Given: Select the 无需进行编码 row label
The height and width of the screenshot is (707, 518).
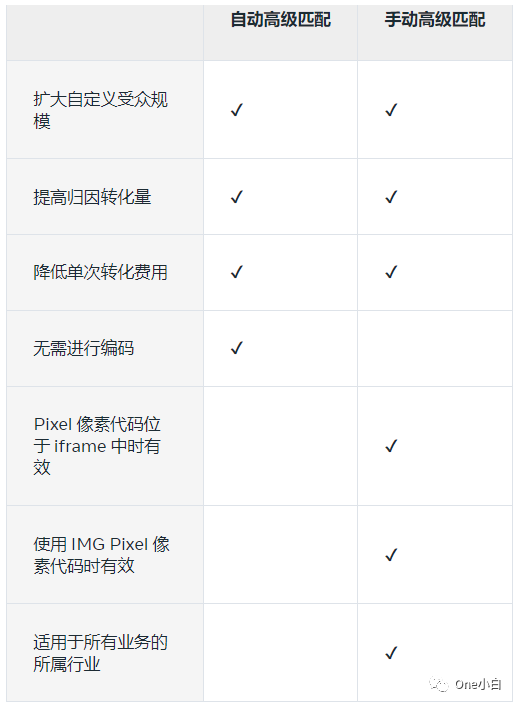Looking at the screenshot, I should click(x=83, y=348).
